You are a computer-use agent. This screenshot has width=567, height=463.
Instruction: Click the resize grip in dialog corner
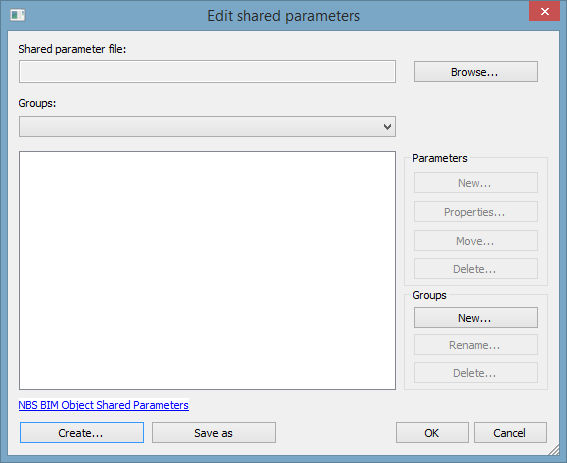pos(554,450)
